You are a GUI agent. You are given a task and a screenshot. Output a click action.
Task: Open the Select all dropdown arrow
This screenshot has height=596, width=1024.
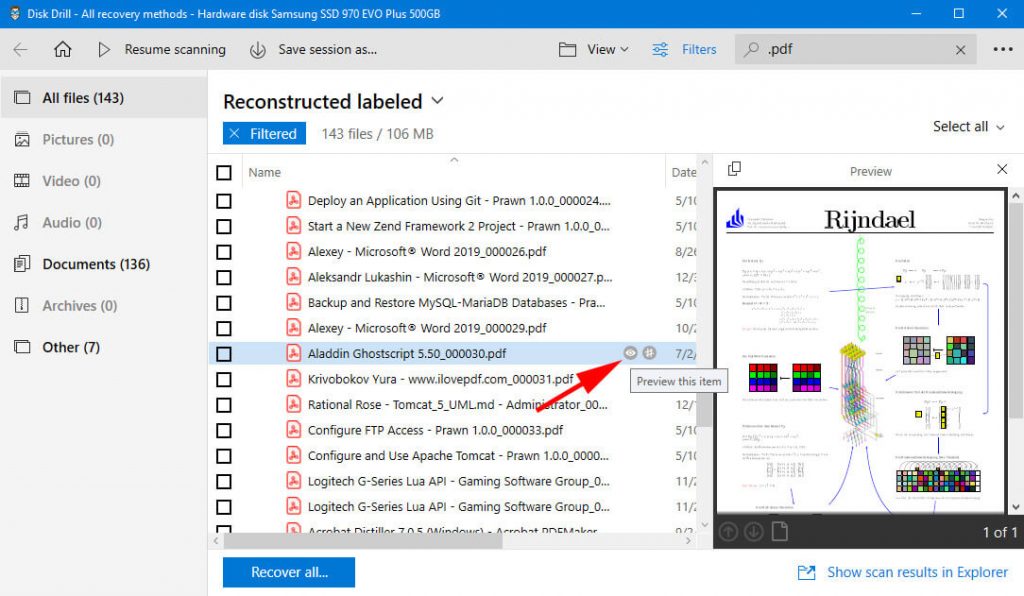click(x=1002, y=127)
